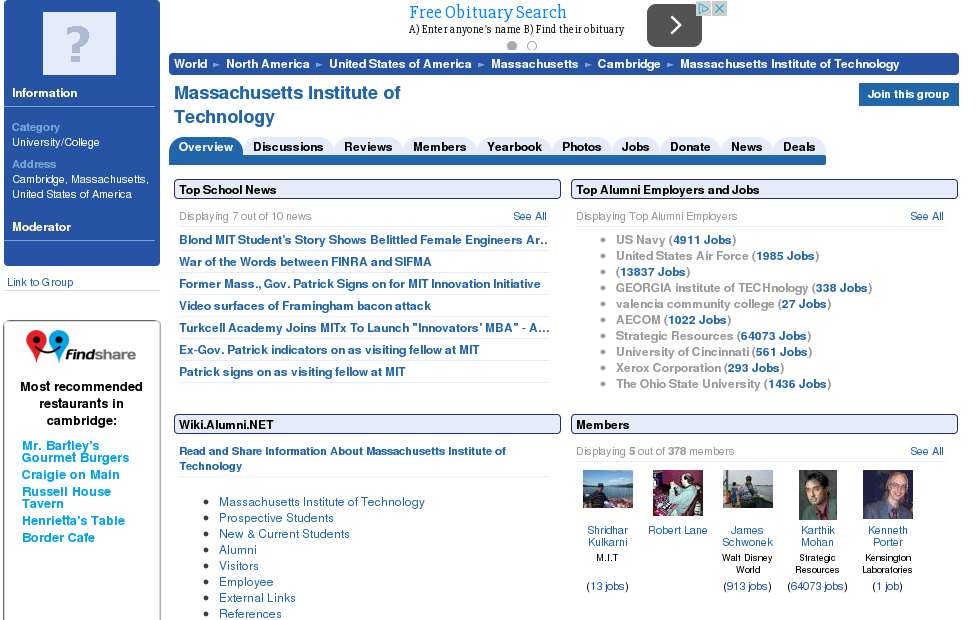Open James Schwonek's 913 jobs link

pos(748,586)
